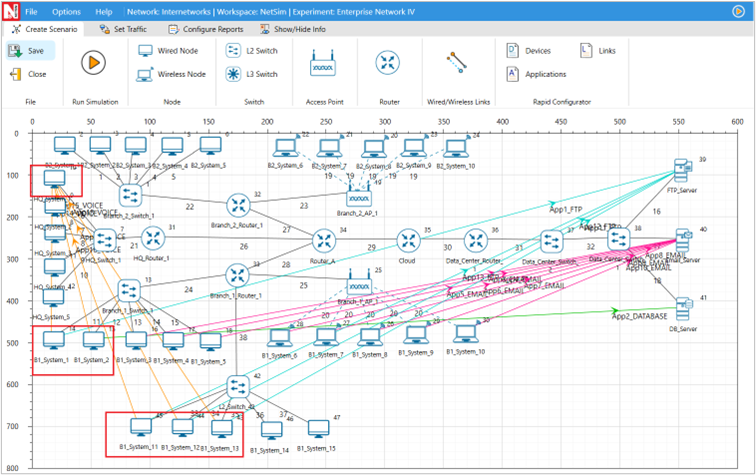Open Devices in Rapid Configurator
The height and width of the screenshot is (475, 756).
[529, 50]
